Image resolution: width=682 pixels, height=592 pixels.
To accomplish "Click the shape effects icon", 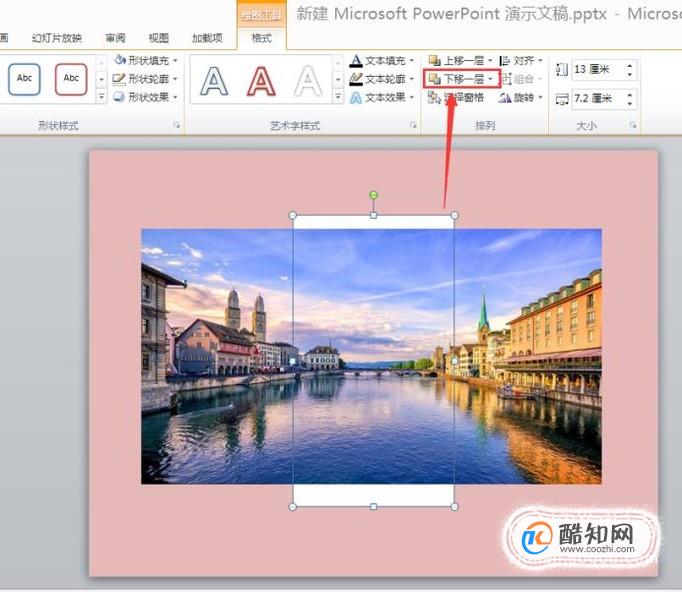I will pyautogui.click(x=119, y=97).
